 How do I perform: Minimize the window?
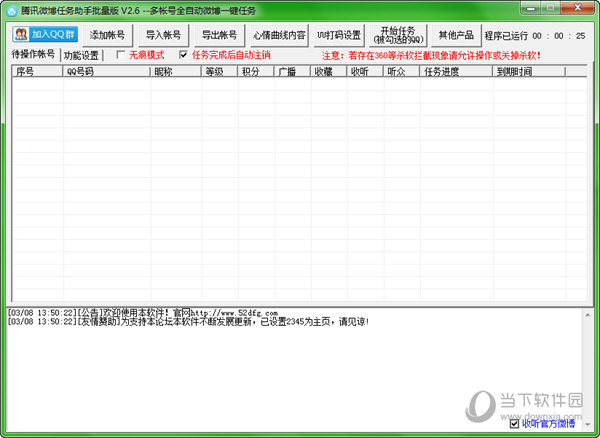tap(531, 8)
